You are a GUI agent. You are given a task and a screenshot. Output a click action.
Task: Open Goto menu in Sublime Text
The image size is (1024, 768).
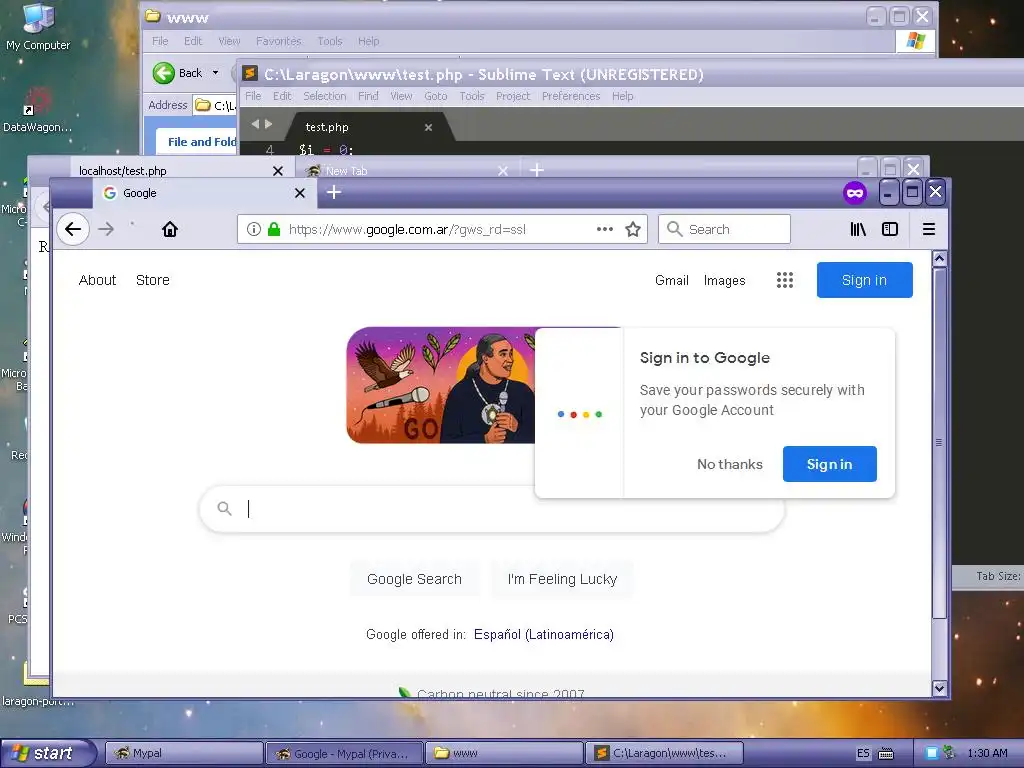click(436, 96)
